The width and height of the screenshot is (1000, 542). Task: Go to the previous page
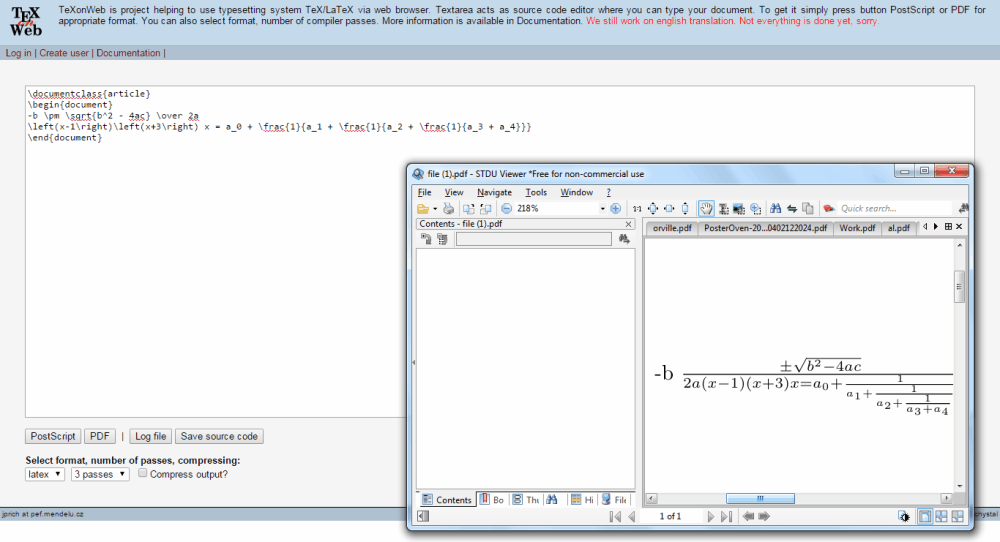tap(632, 516)
